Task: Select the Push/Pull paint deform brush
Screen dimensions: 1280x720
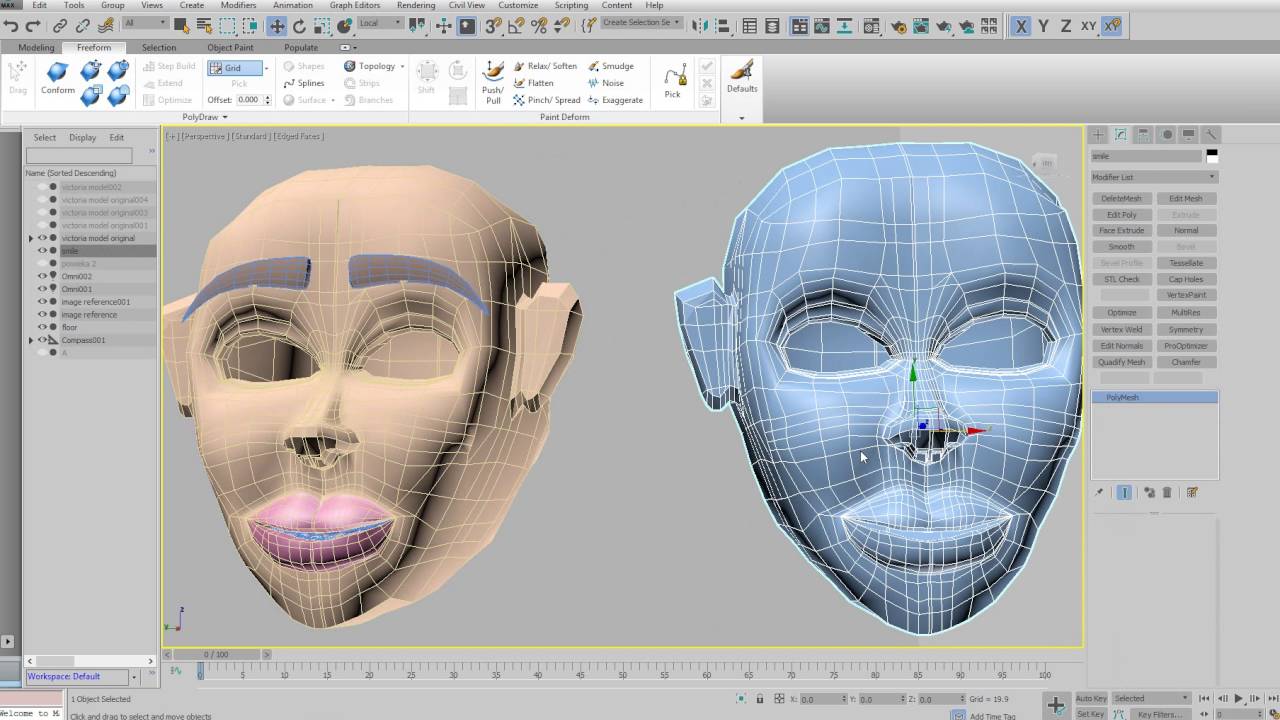Action: (493, 82)
